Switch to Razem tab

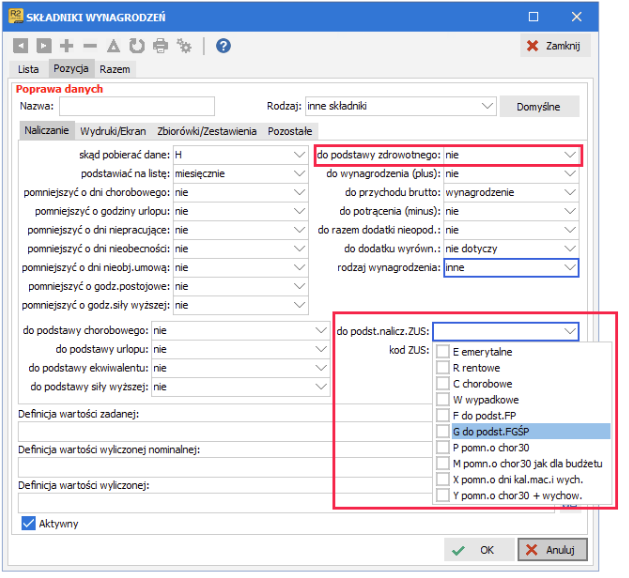point(115,69)
